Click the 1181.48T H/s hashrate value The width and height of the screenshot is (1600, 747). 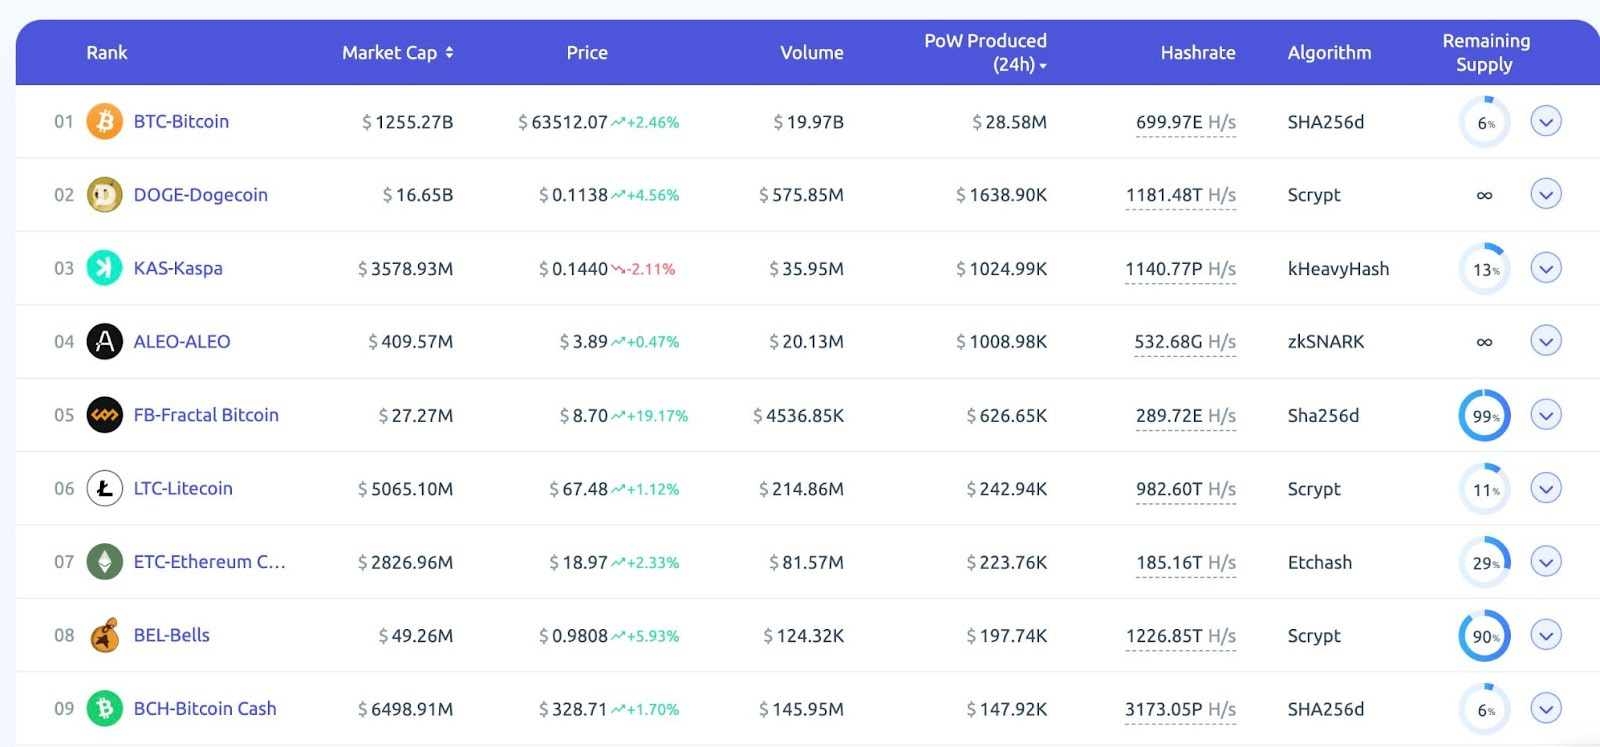tap(1181, 195)
